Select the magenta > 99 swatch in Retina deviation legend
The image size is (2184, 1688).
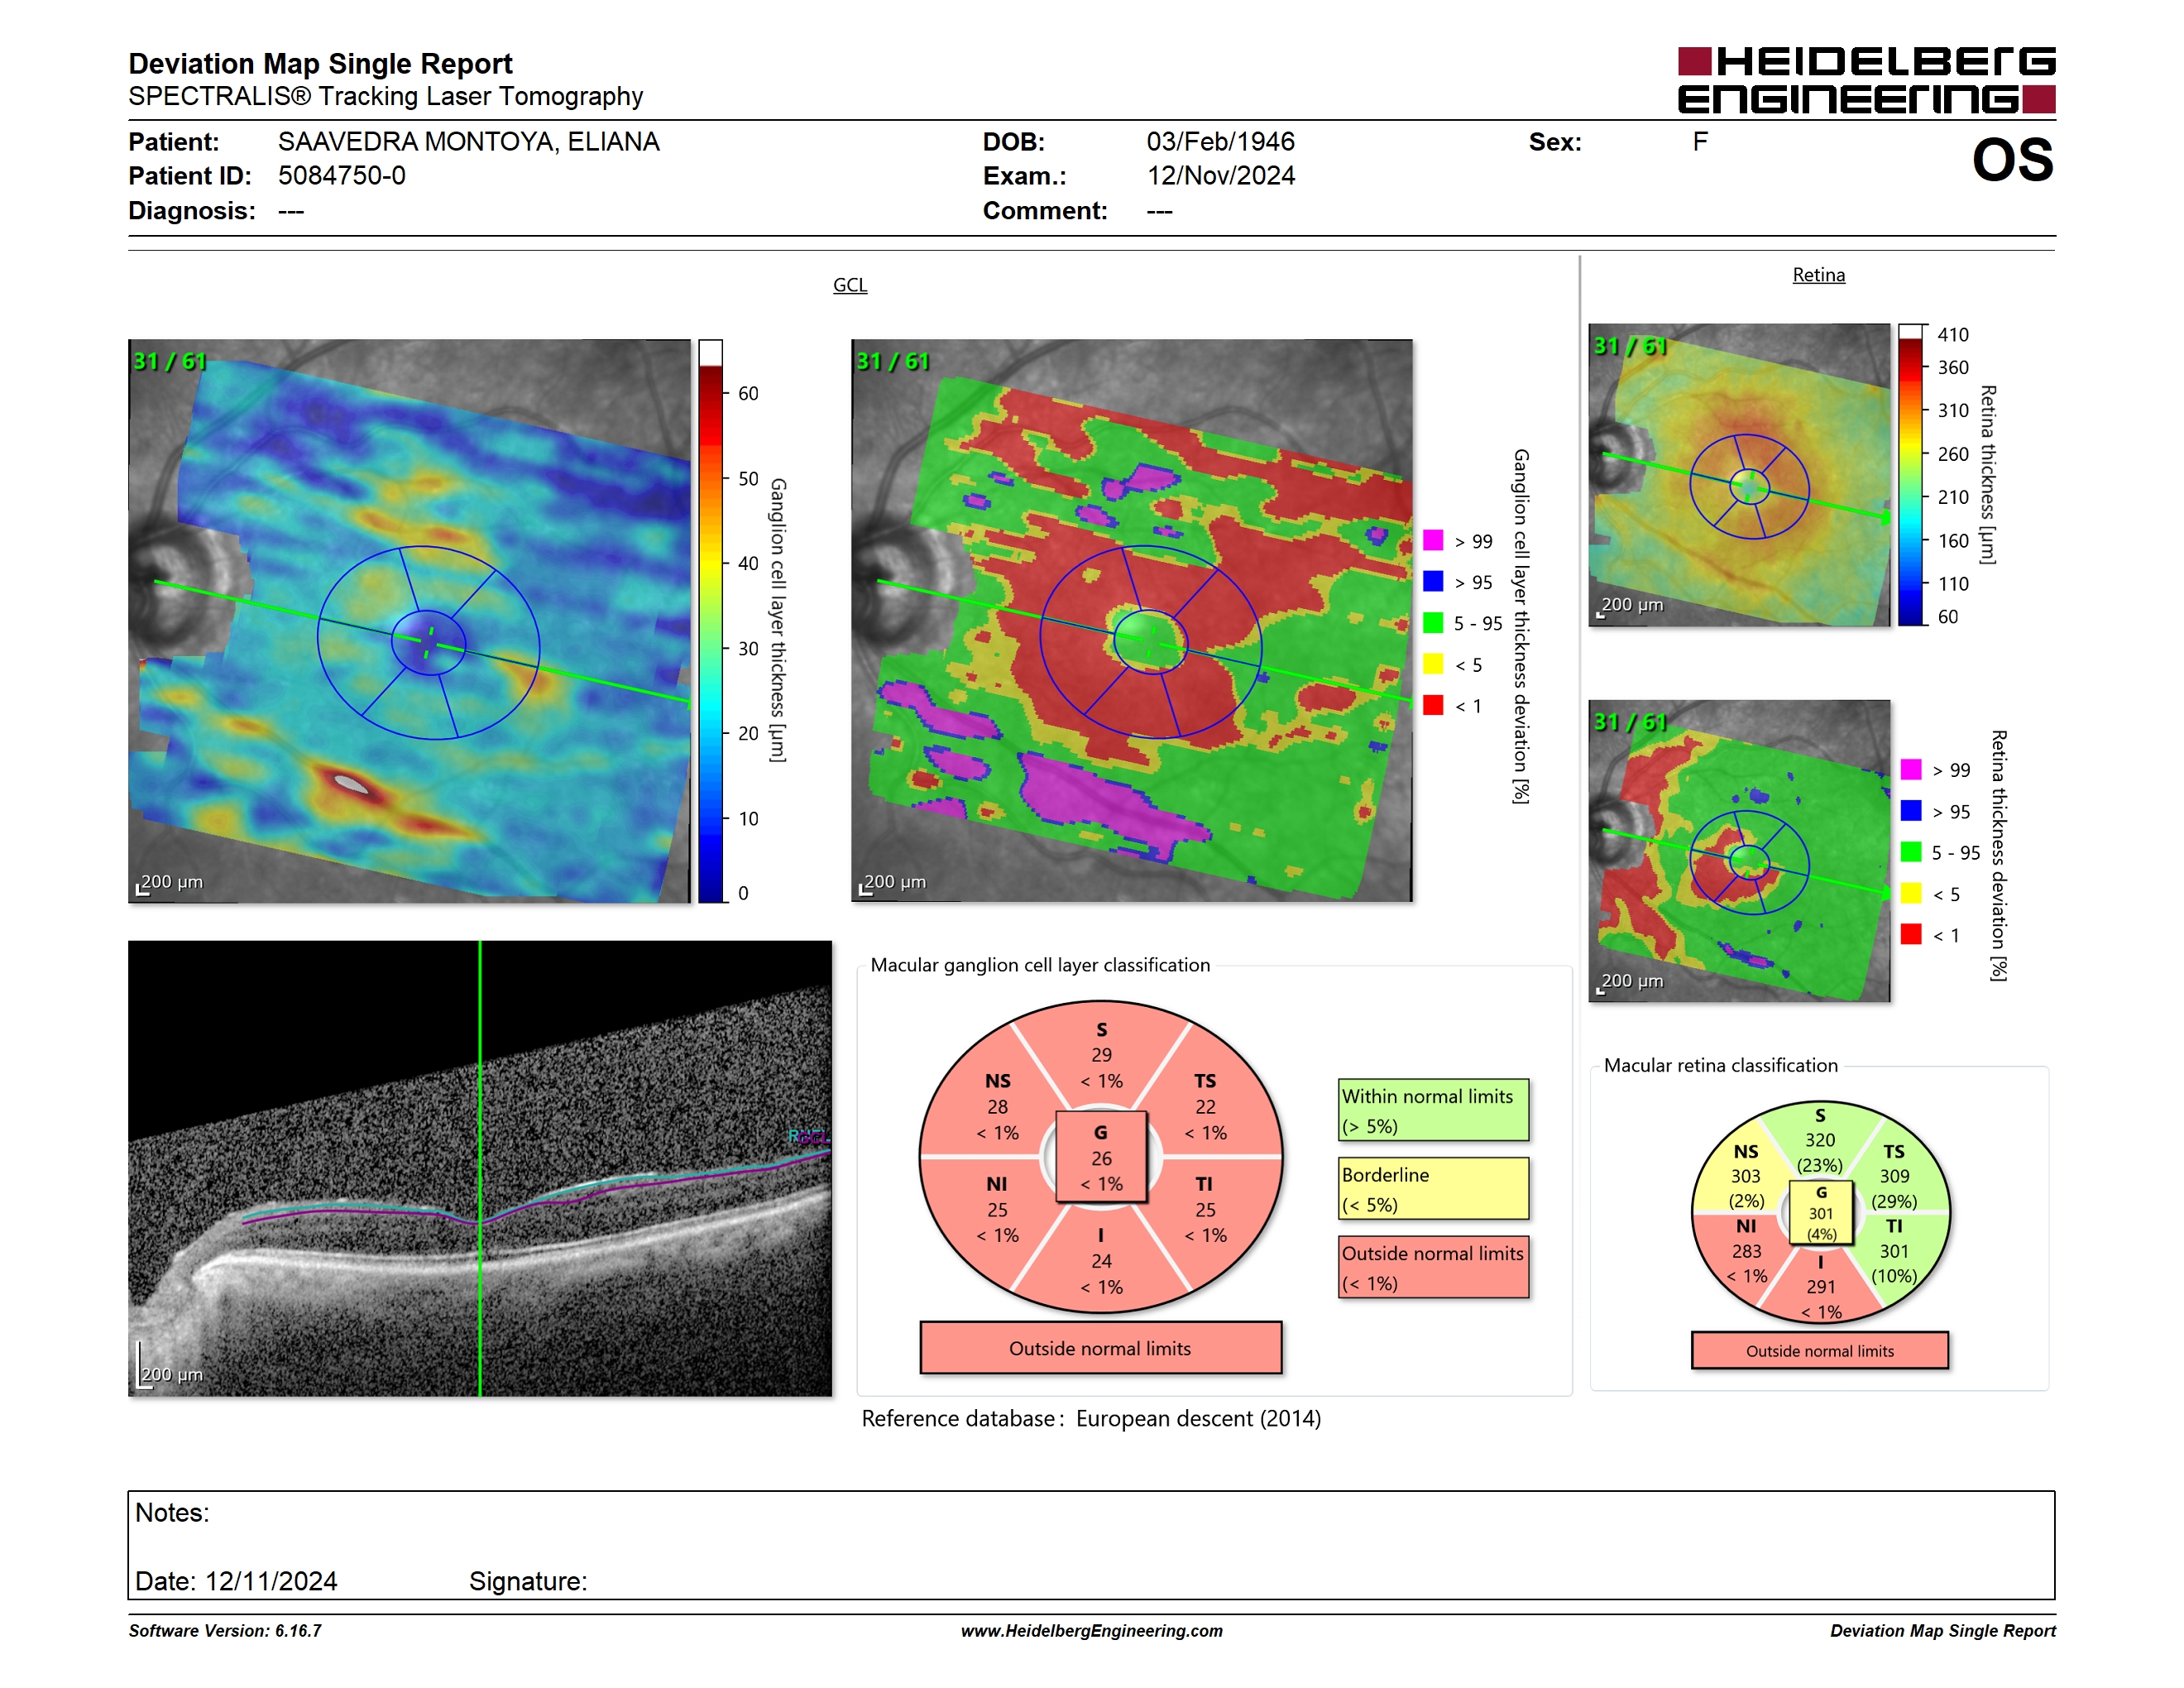(1910, 769)
